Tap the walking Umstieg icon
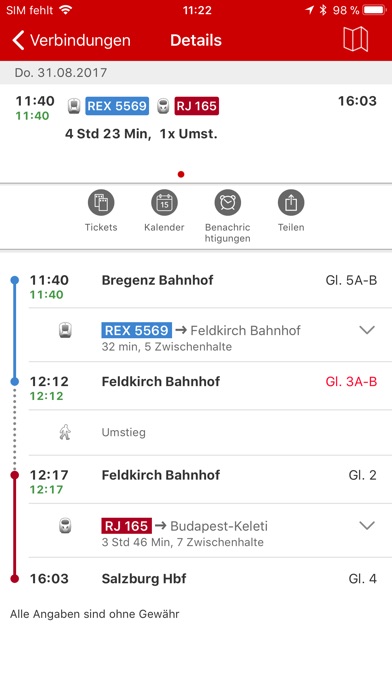This screenshot has height=696, width=392. click(65, 432)
